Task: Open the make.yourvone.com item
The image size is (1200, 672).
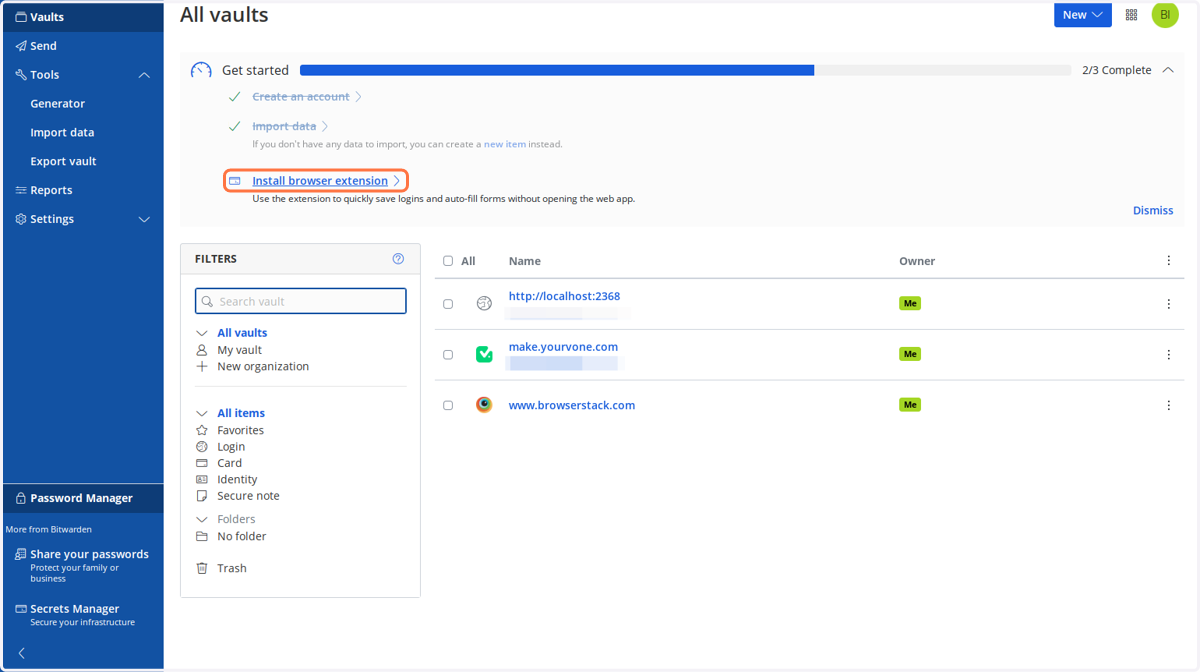Action: (x=563, y=347)
